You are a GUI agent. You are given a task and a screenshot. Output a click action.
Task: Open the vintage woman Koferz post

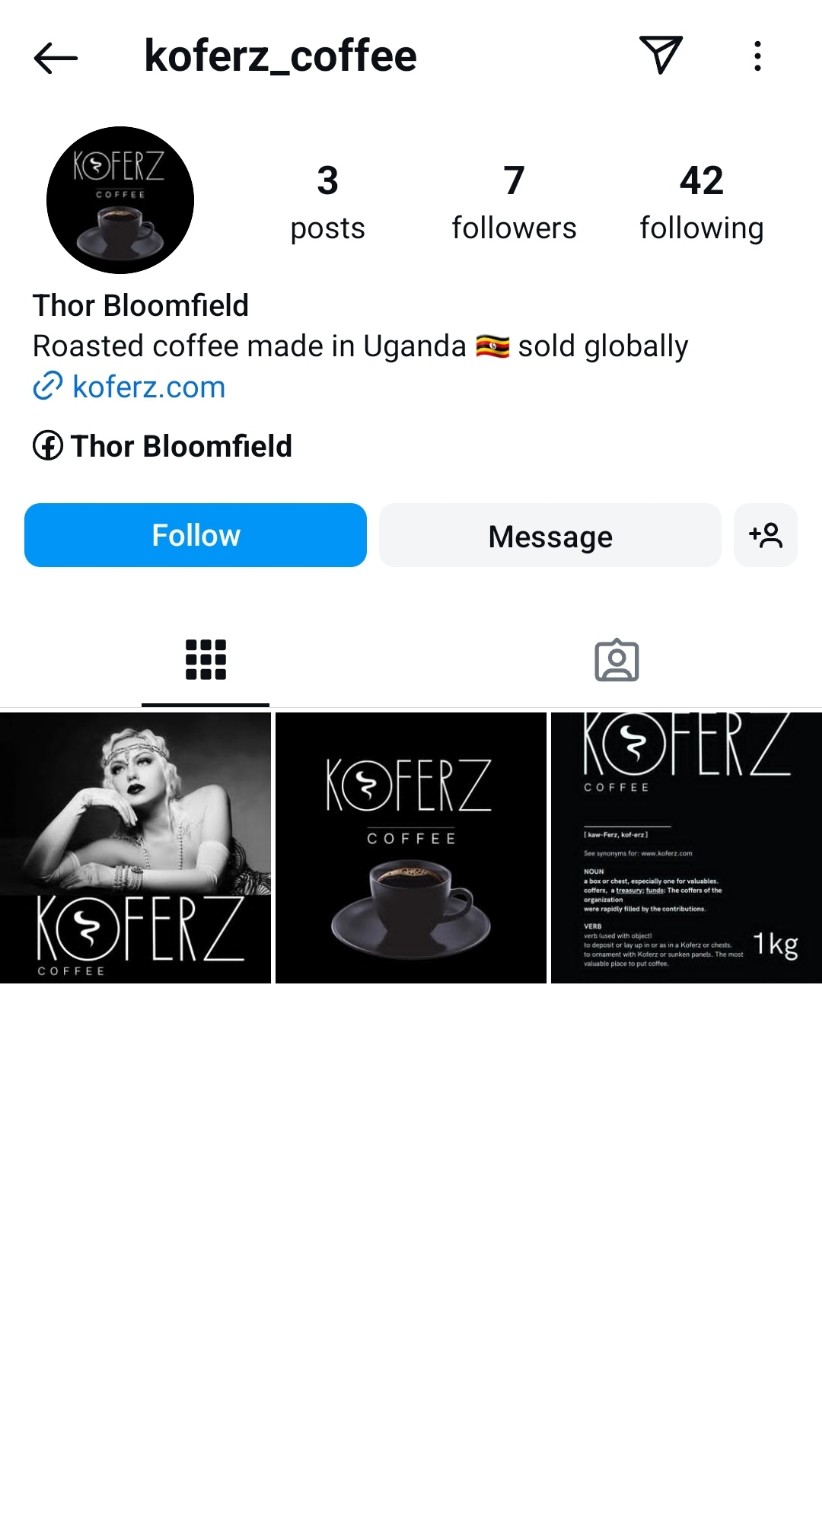click(x=136, y=848)
